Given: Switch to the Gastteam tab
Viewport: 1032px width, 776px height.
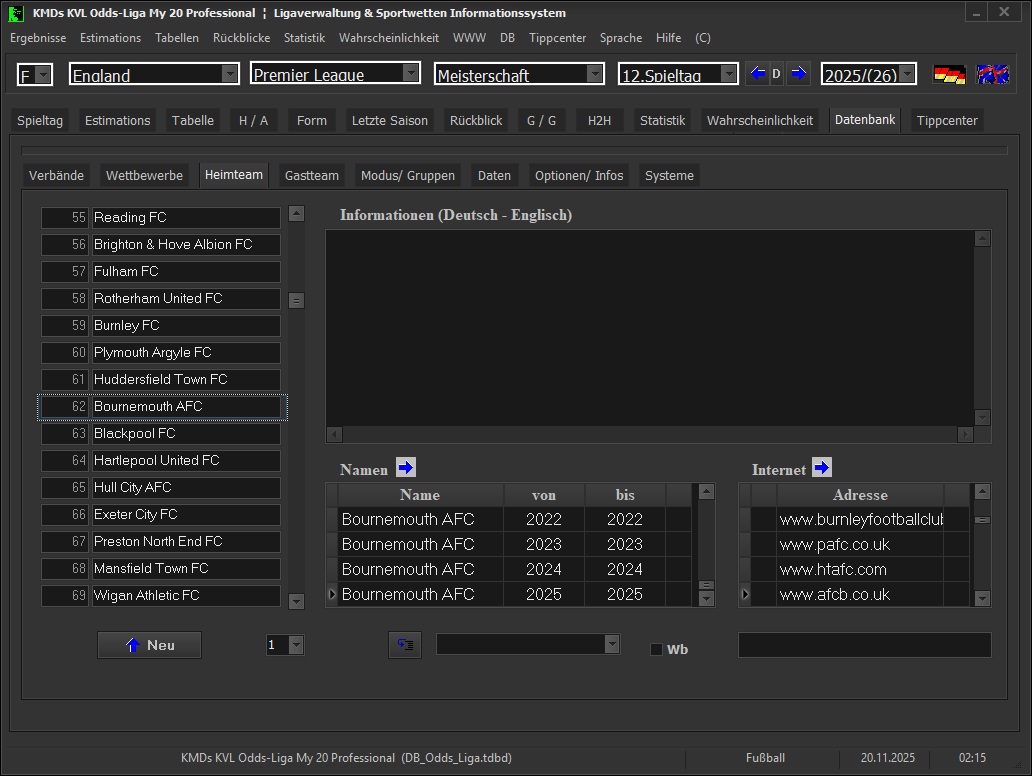Looking at the screenshot, I should [311, 175].
